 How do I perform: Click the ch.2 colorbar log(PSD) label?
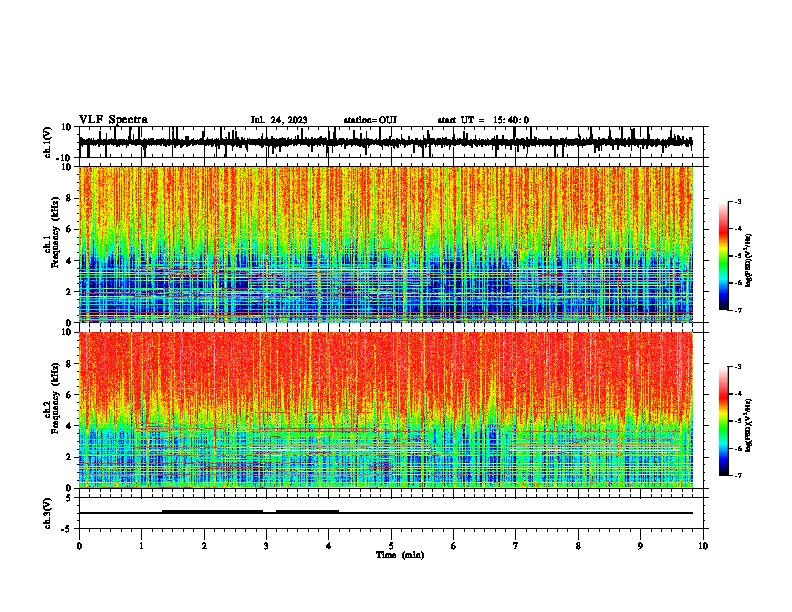pyautogui.click(x=749, y=425)
